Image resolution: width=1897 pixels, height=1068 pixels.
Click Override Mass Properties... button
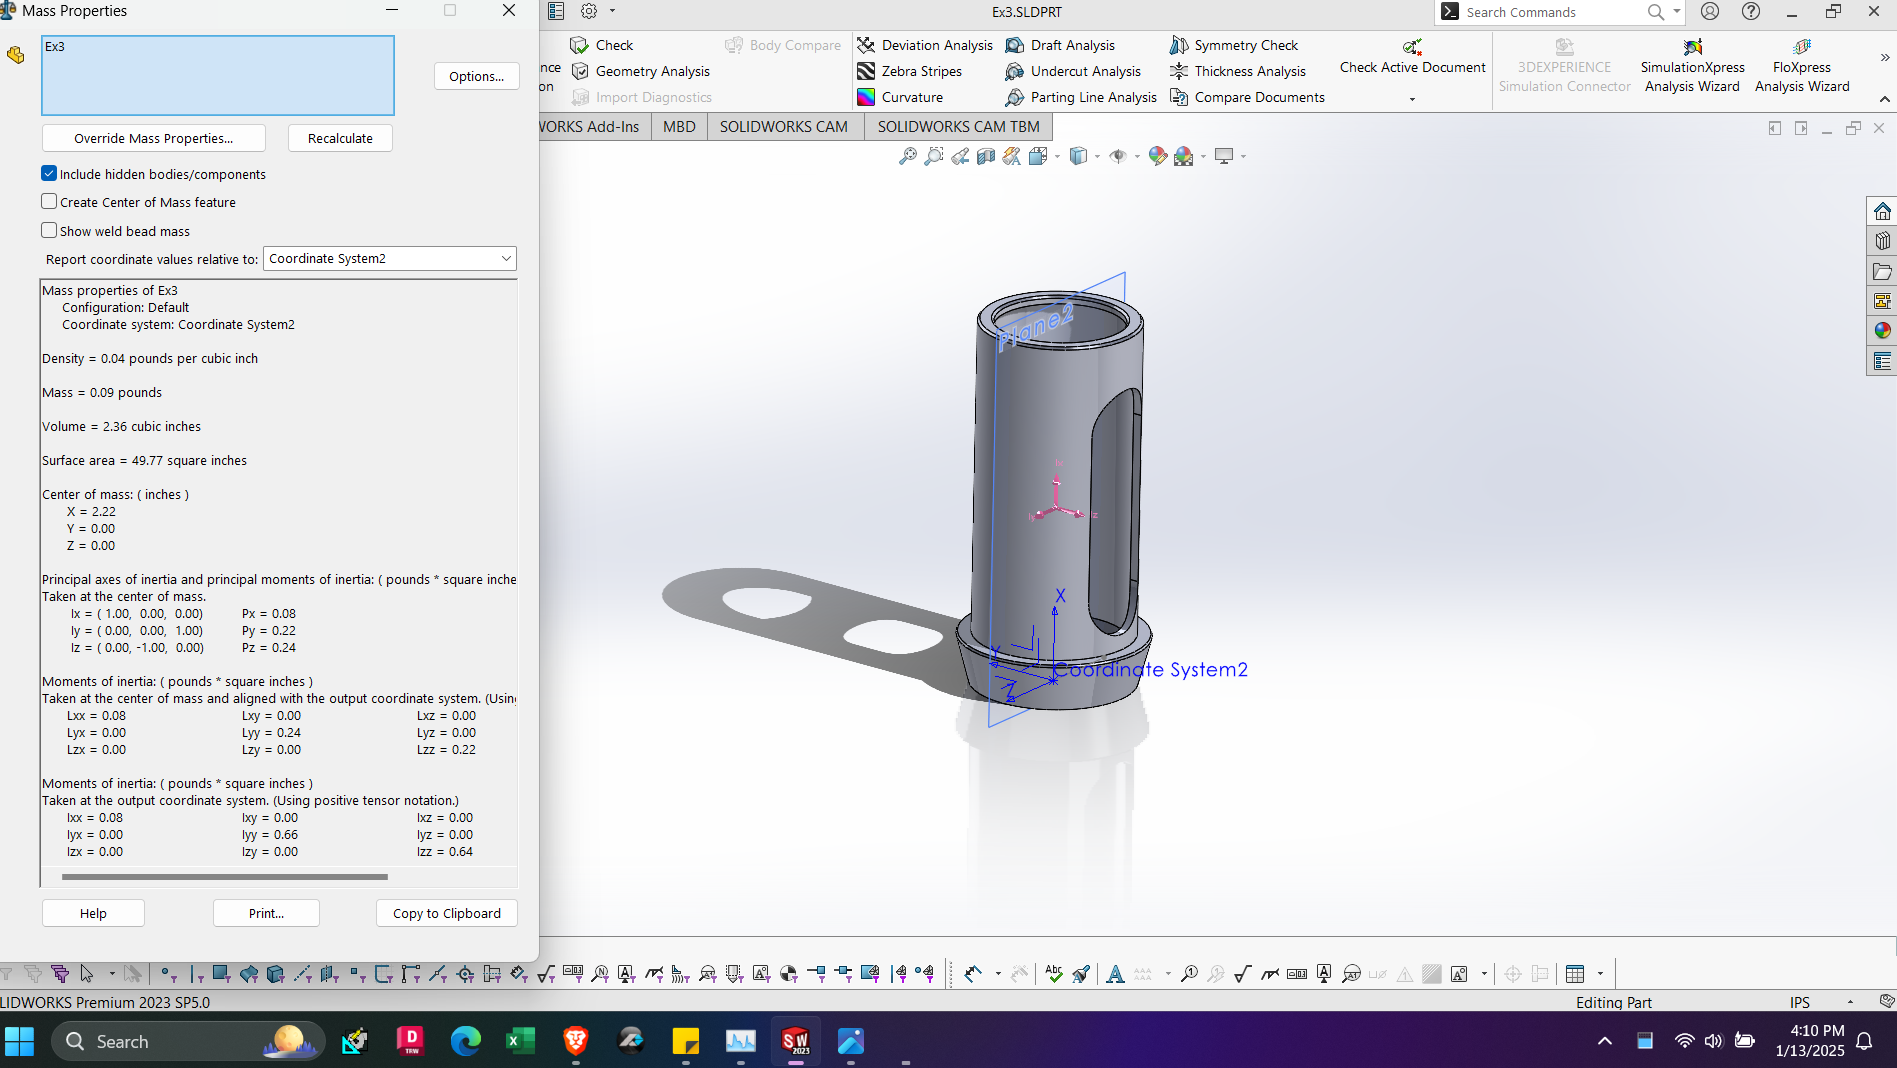pyautogui.click(x=154, y=138)
